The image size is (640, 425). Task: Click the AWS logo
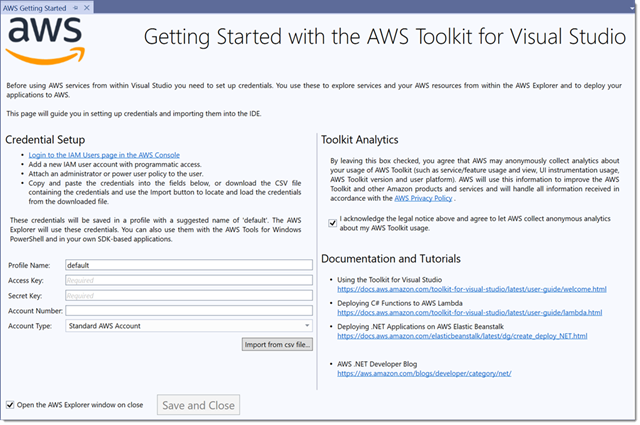pyautogui.click(x=45, y=41)
